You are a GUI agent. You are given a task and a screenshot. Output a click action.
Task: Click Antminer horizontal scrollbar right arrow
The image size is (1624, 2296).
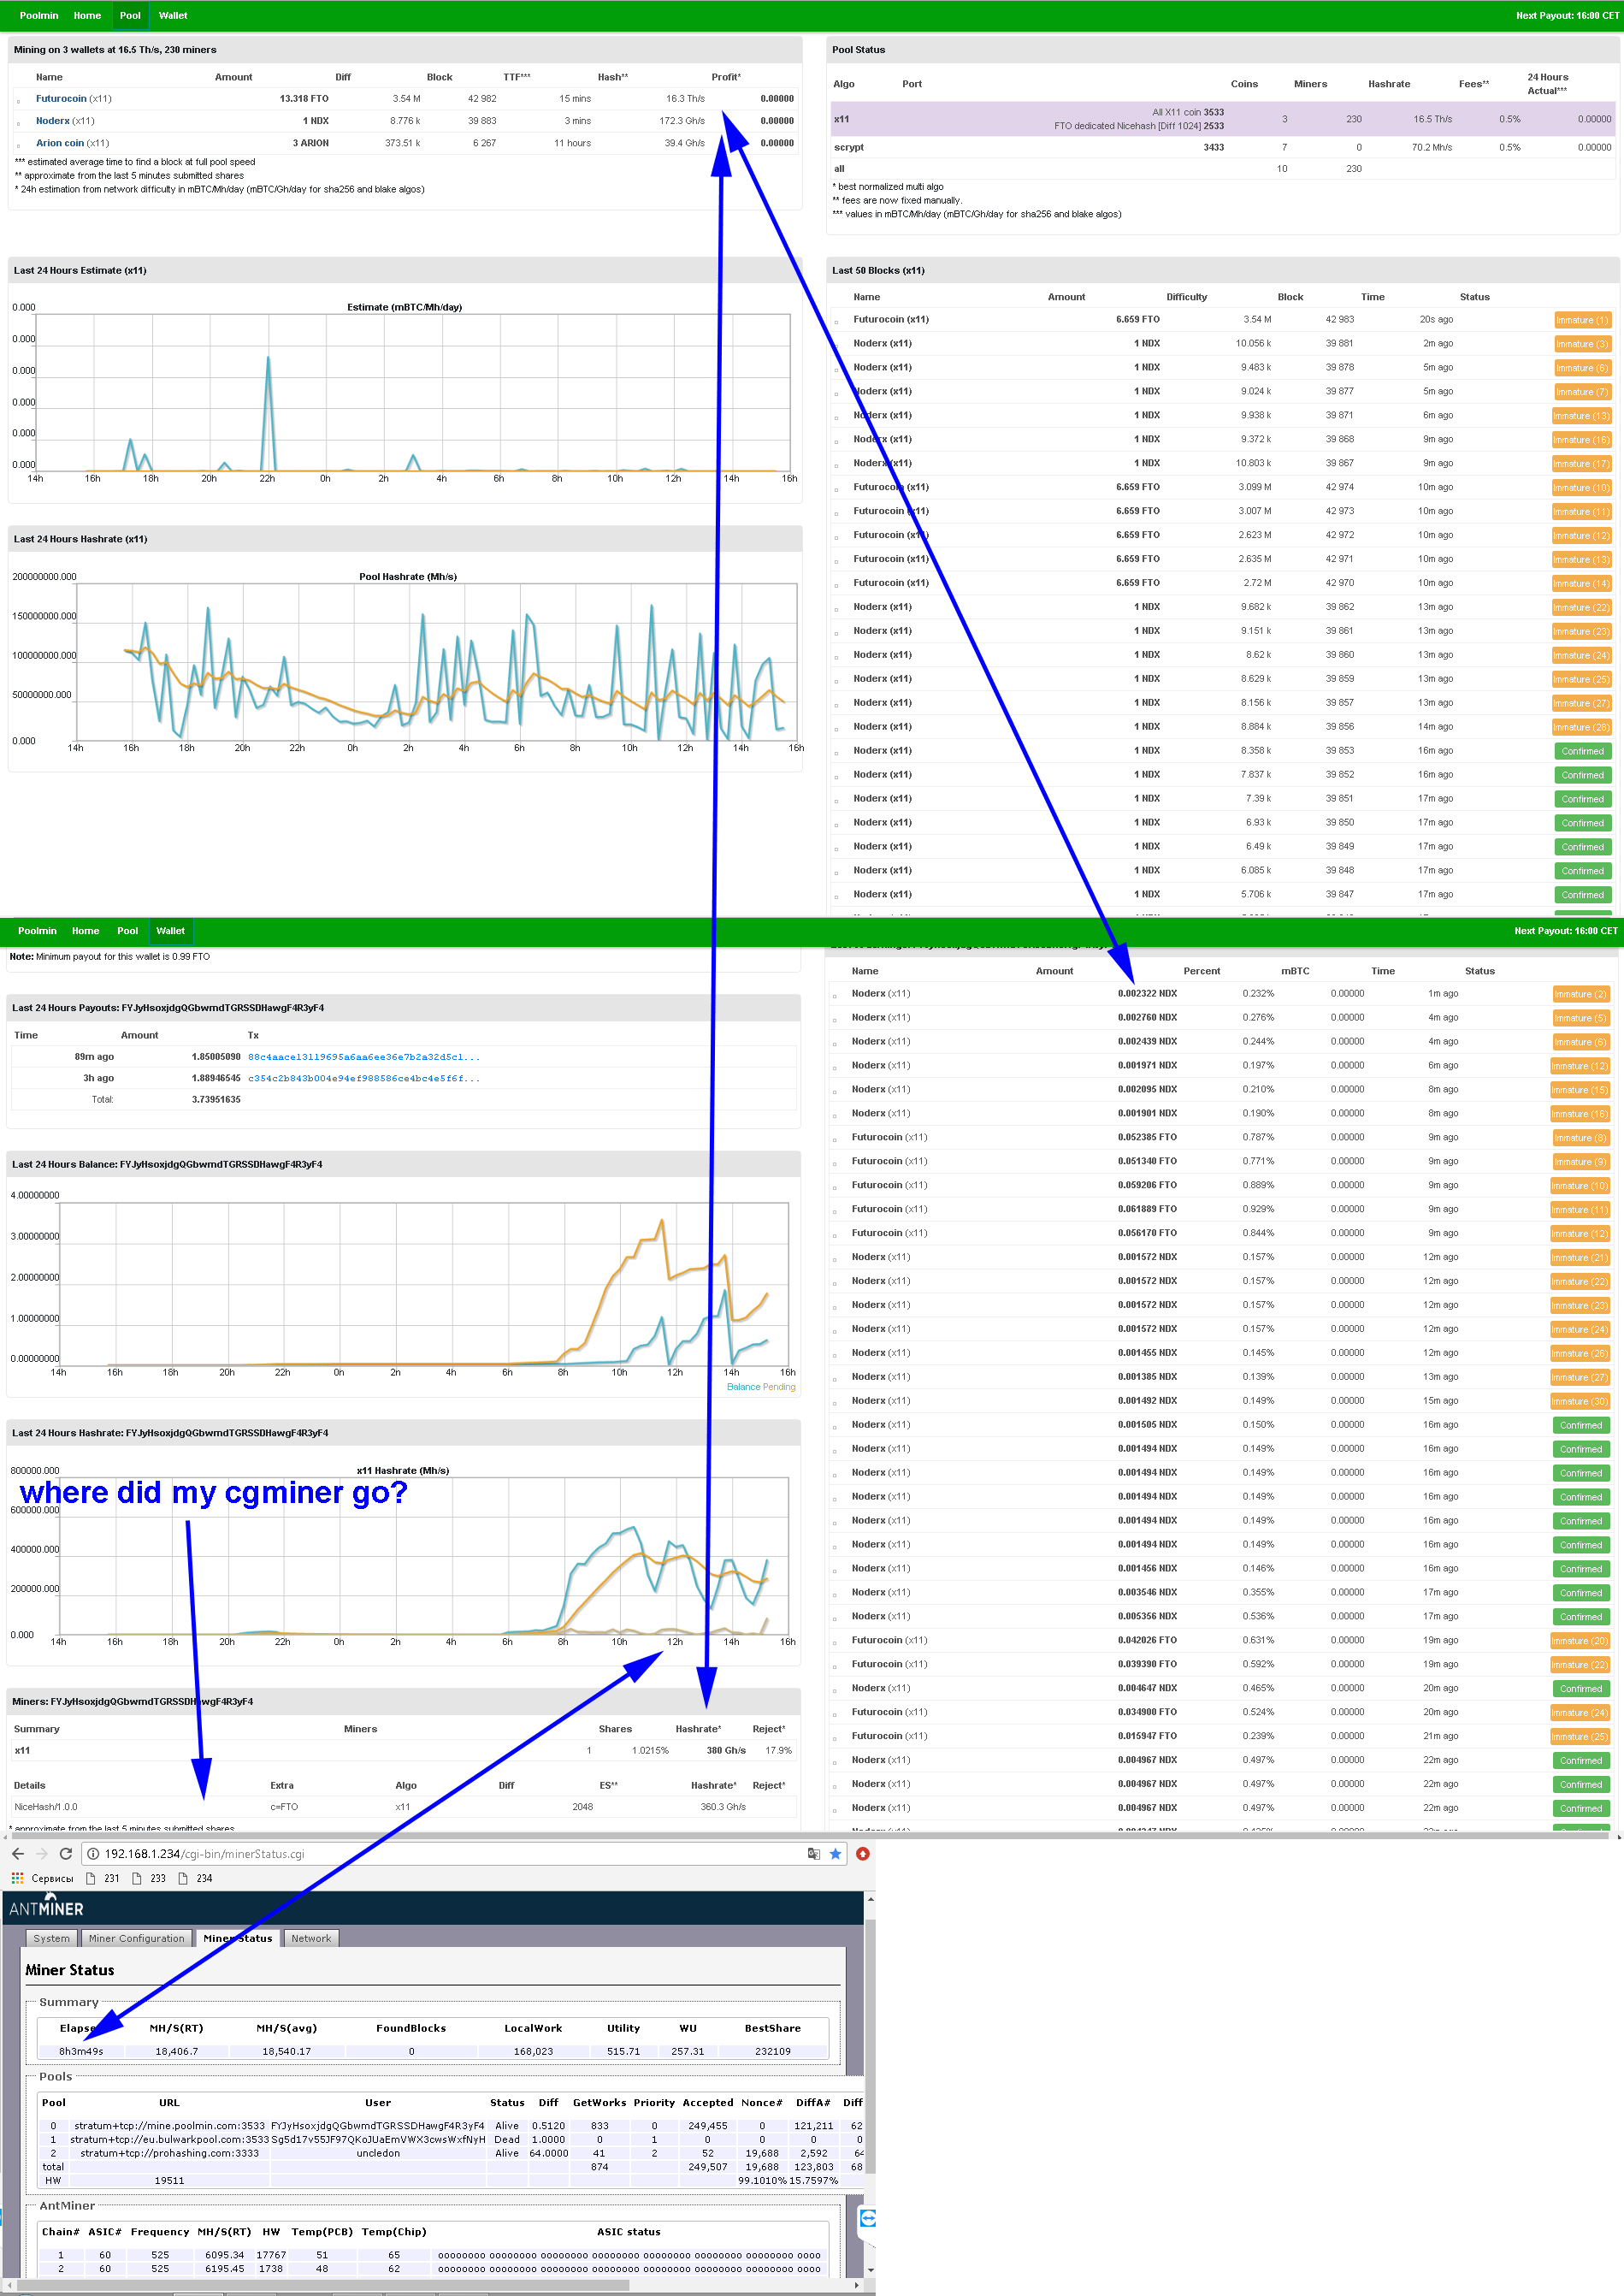point(857,2284)
